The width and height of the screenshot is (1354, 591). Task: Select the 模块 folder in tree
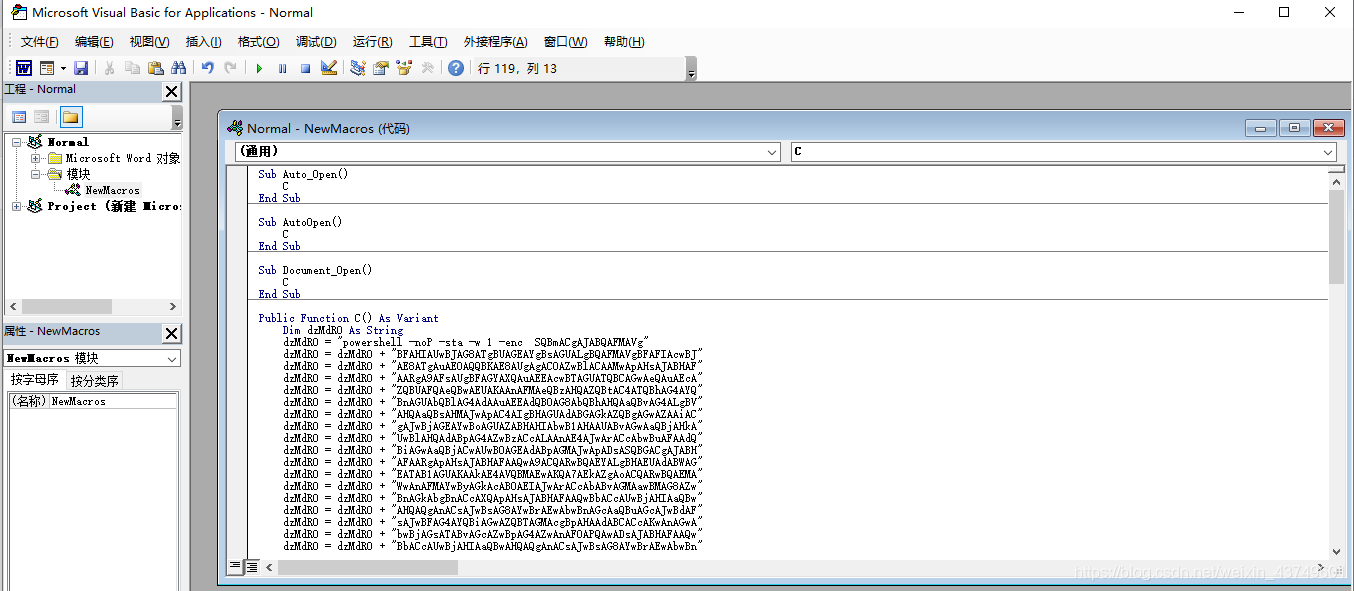tap(78, 174)
